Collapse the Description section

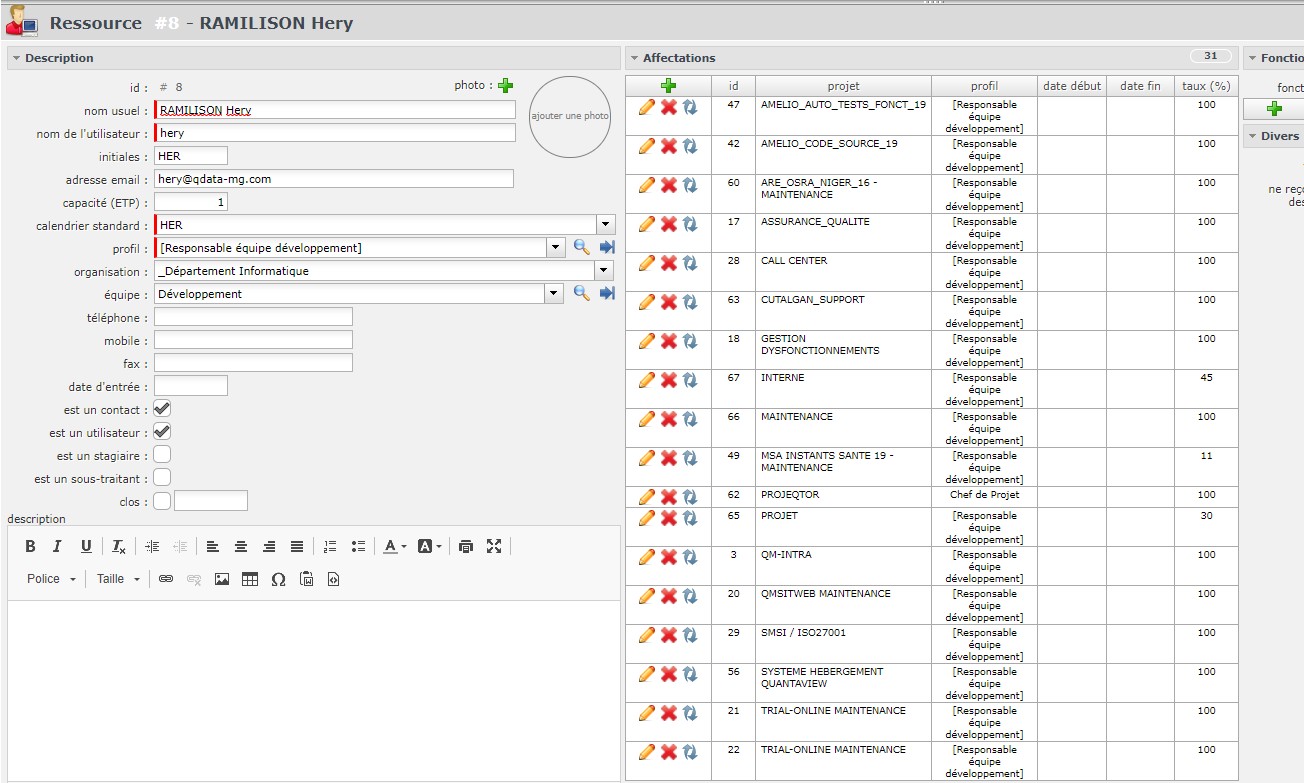click(16, 58)
